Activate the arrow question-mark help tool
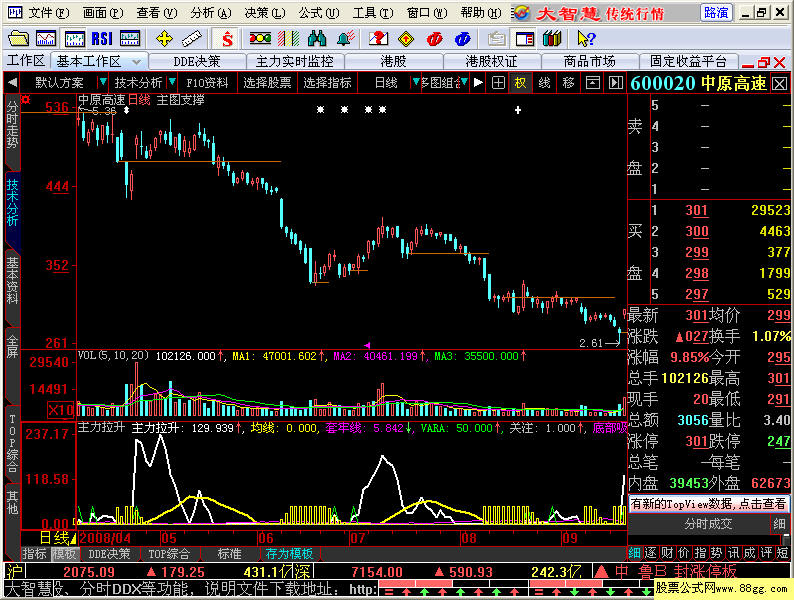Viewport: 794px width, 600px height. [x=586, y=38]
